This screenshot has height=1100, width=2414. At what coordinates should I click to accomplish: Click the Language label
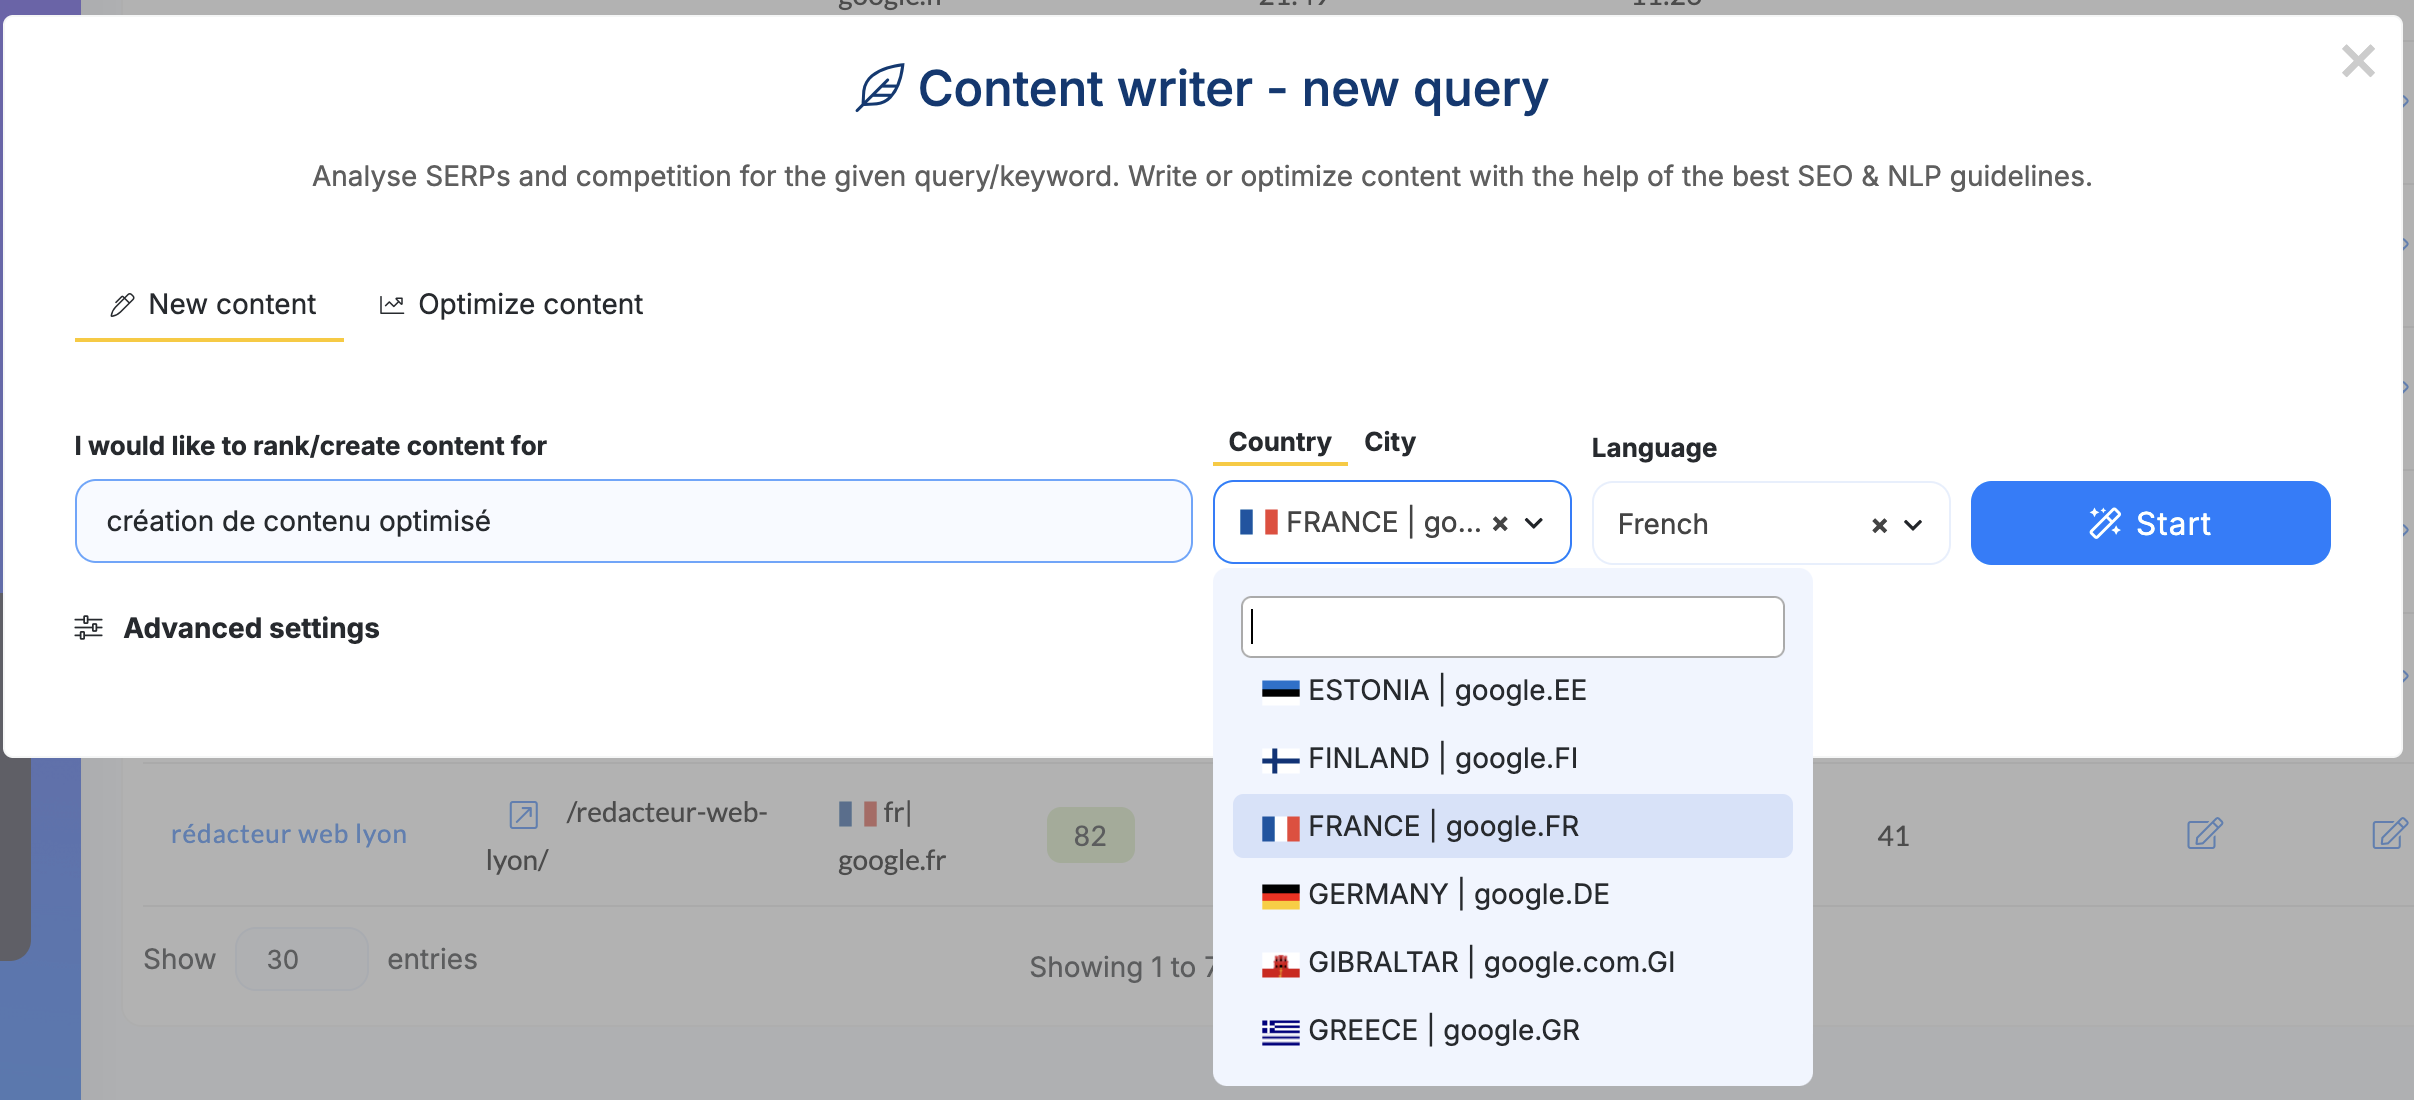point(1654,448)
